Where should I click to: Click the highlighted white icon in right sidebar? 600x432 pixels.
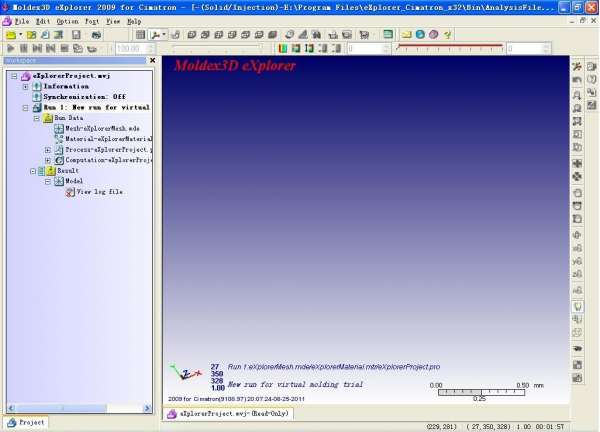click(577, 306)
